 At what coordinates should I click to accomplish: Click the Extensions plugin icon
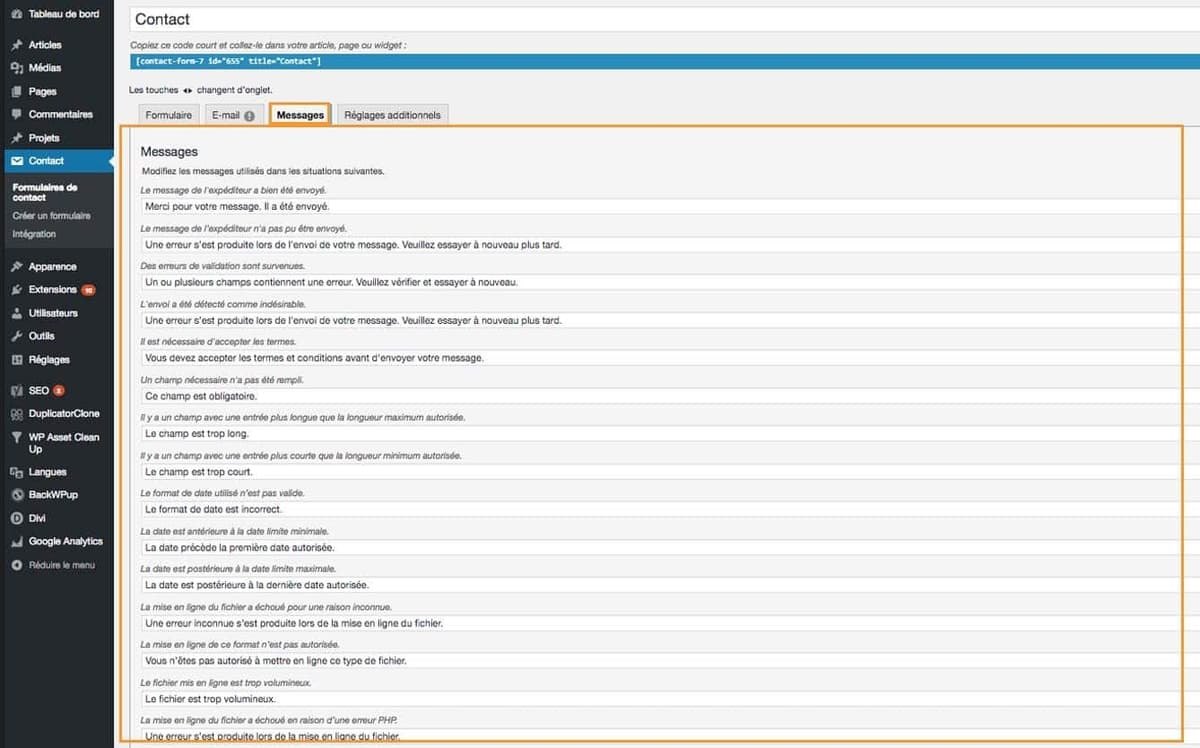tap(16, 290)
